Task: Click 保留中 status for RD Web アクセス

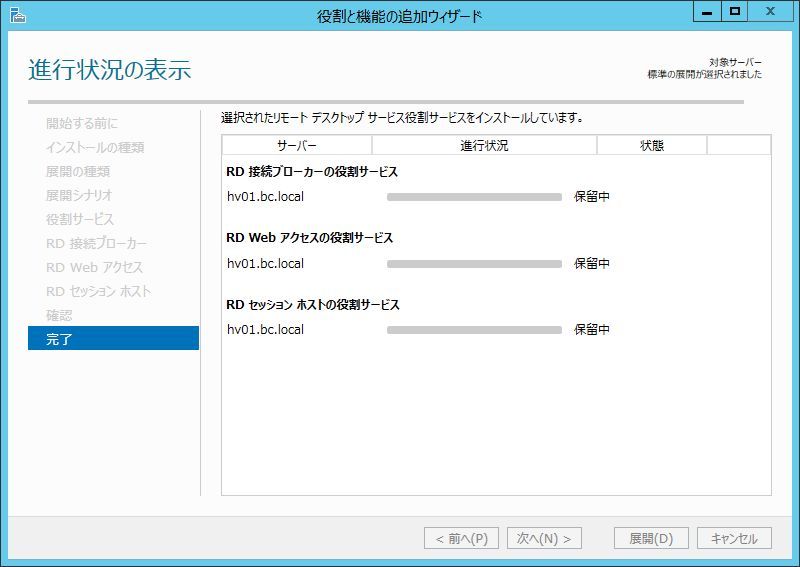Action: point(592,263)
